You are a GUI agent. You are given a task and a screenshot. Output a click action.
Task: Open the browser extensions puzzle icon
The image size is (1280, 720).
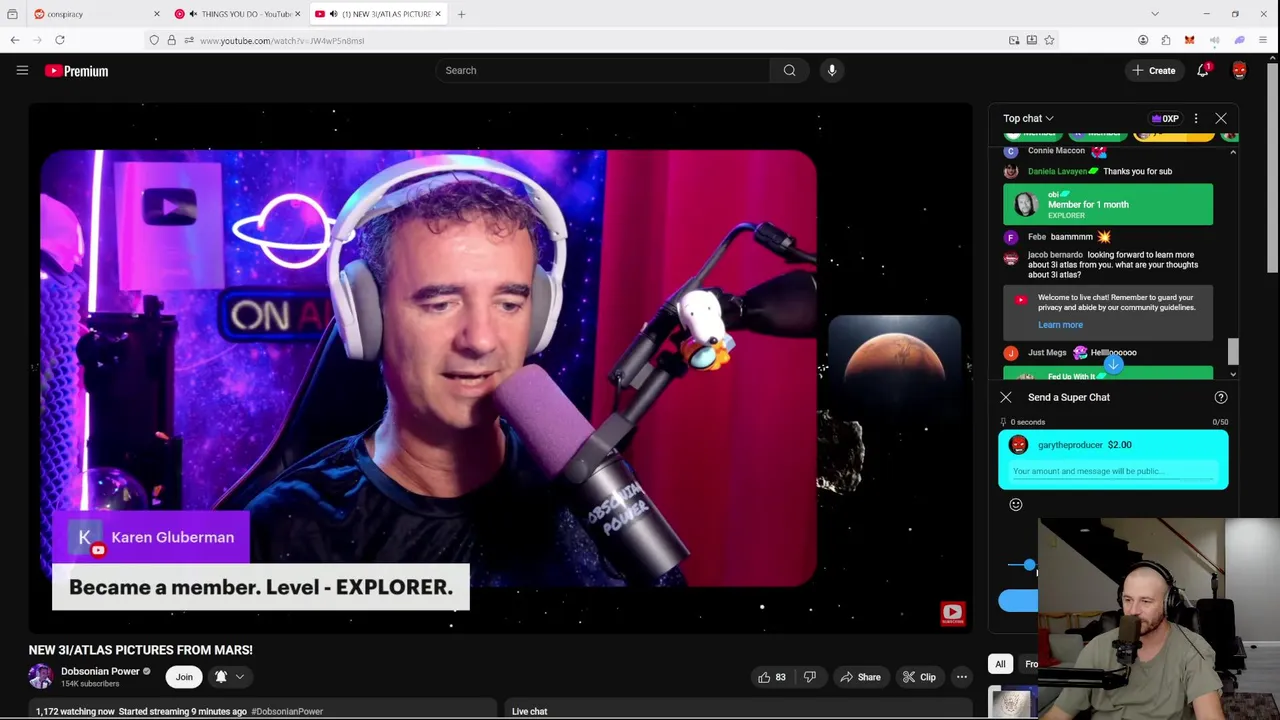pyautogui.click(x=1166, y=40)
